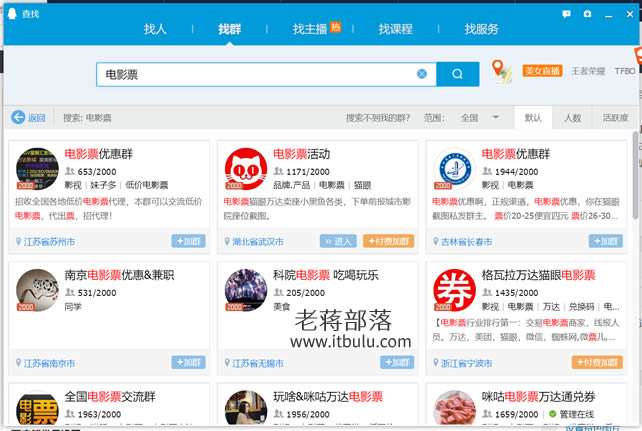Sort results by 活跃度
The image size is (642, 431).
pos(615,118)
